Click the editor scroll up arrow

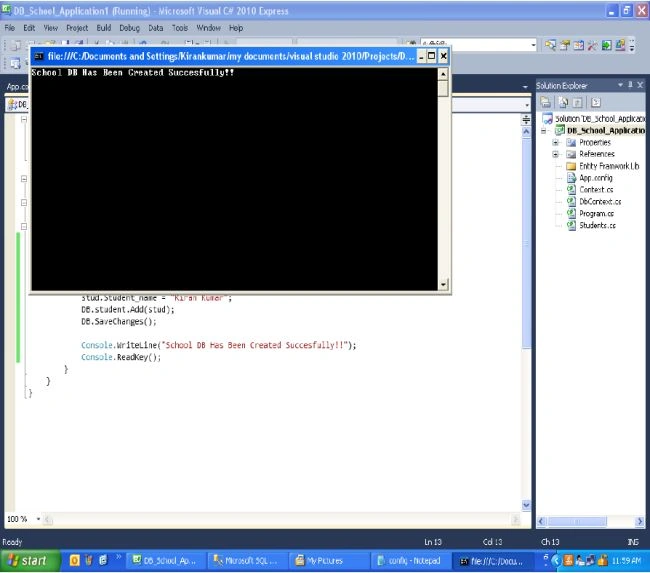[526, 131]
